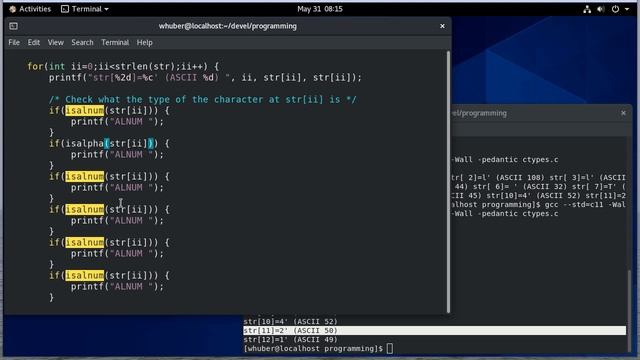Open the Search menu
This screenshot has width=640, height=360.
click(82, 42)
